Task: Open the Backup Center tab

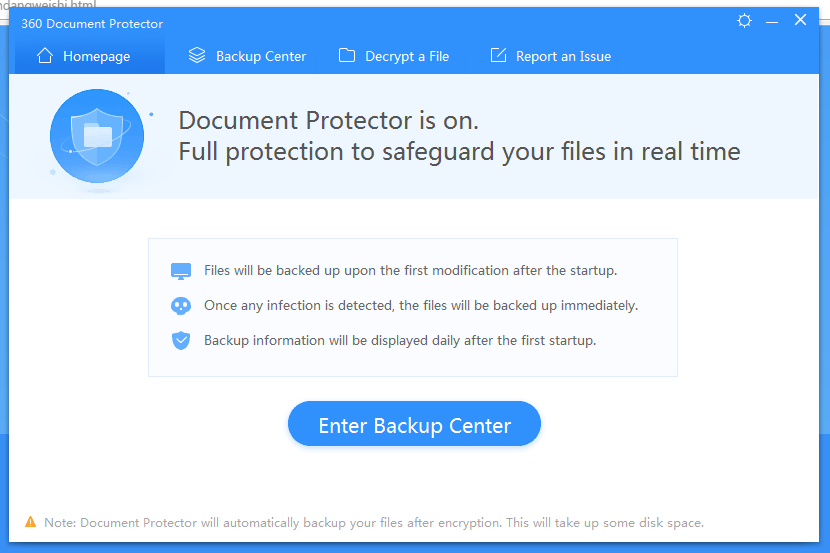Action: (x=247, y=56)
